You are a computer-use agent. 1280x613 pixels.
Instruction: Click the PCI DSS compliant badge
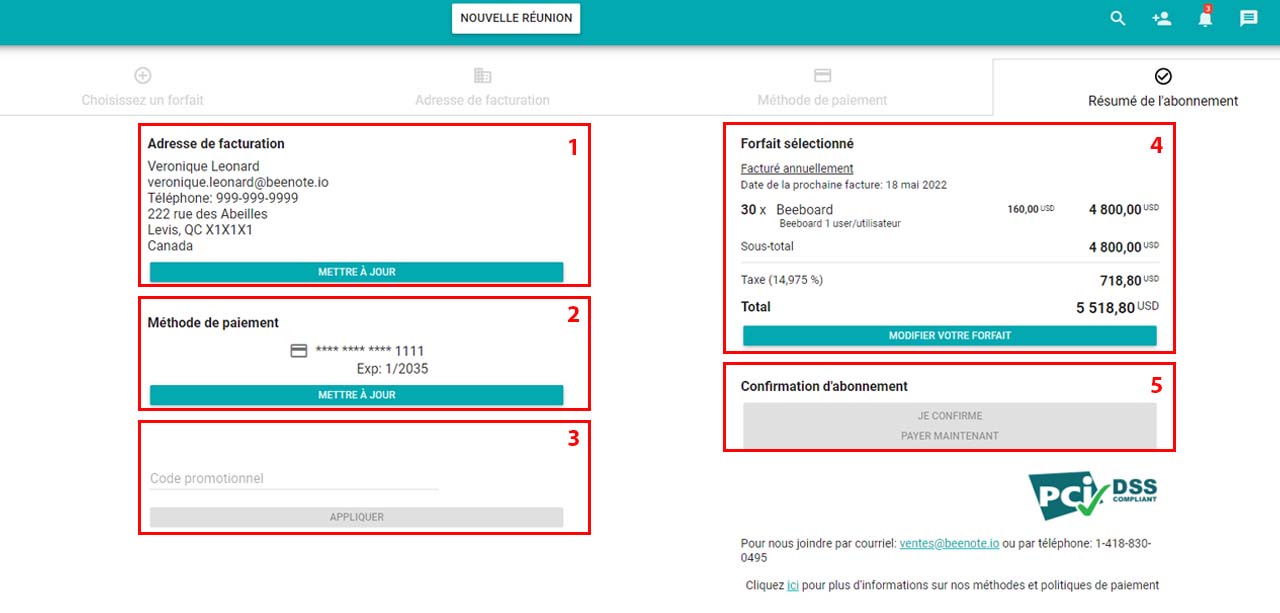[1092, 495]
